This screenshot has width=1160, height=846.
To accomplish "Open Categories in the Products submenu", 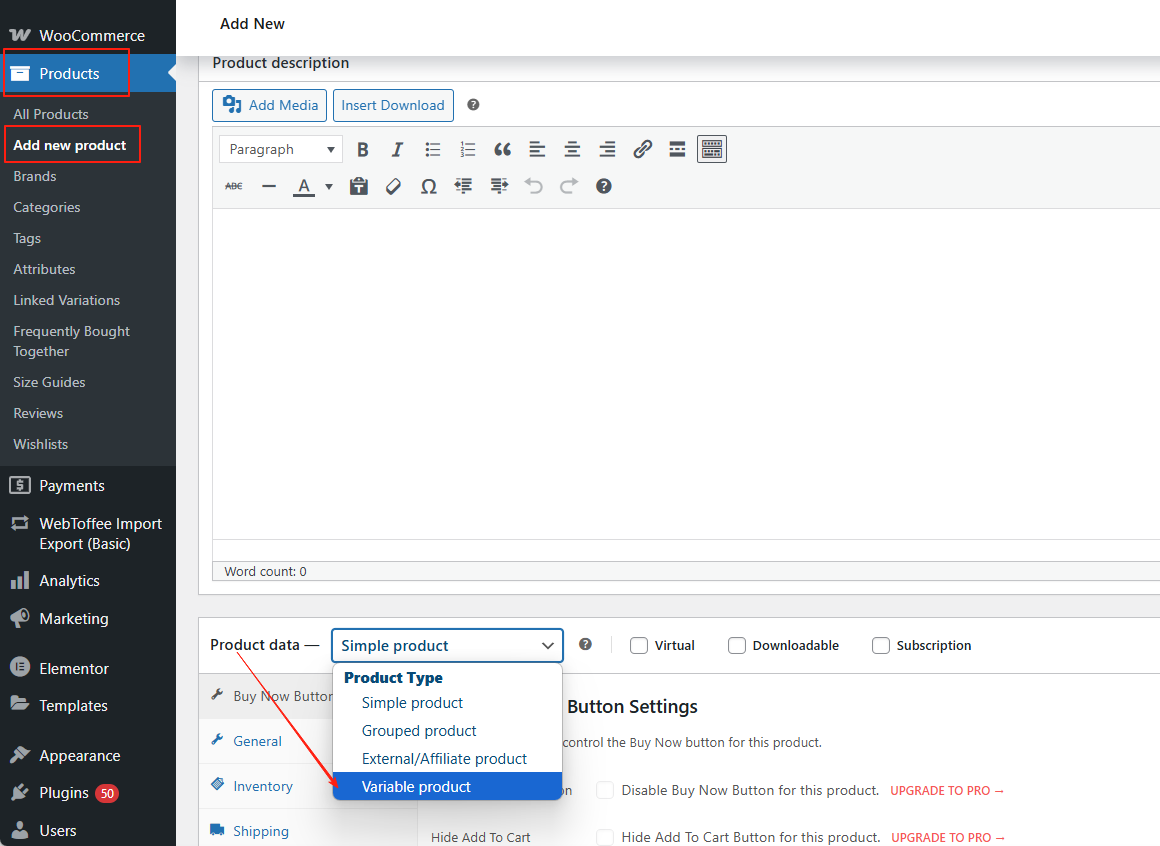I will pos(47,207).
